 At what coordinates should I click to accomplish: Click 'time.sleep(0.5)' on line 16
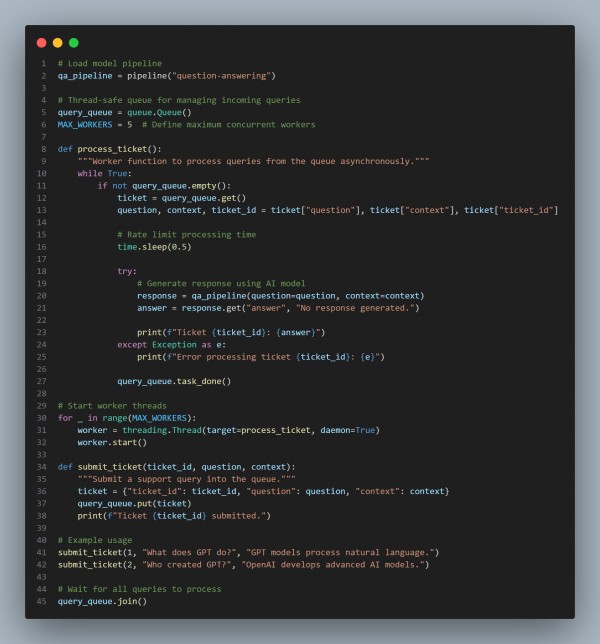point(154,247)
